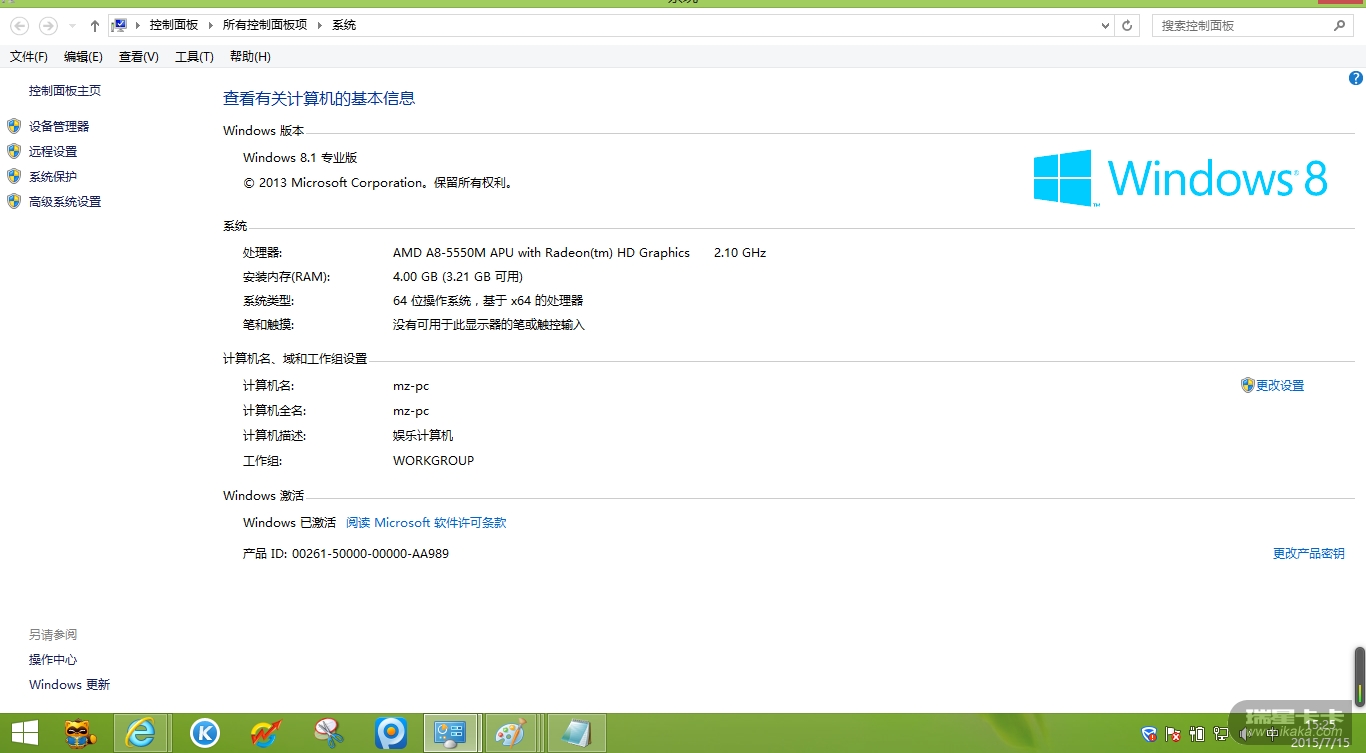The height and width of the screenshot is (753, 1366).
Task: Click the security shield tray icon
Action: tap(1150, 734)
